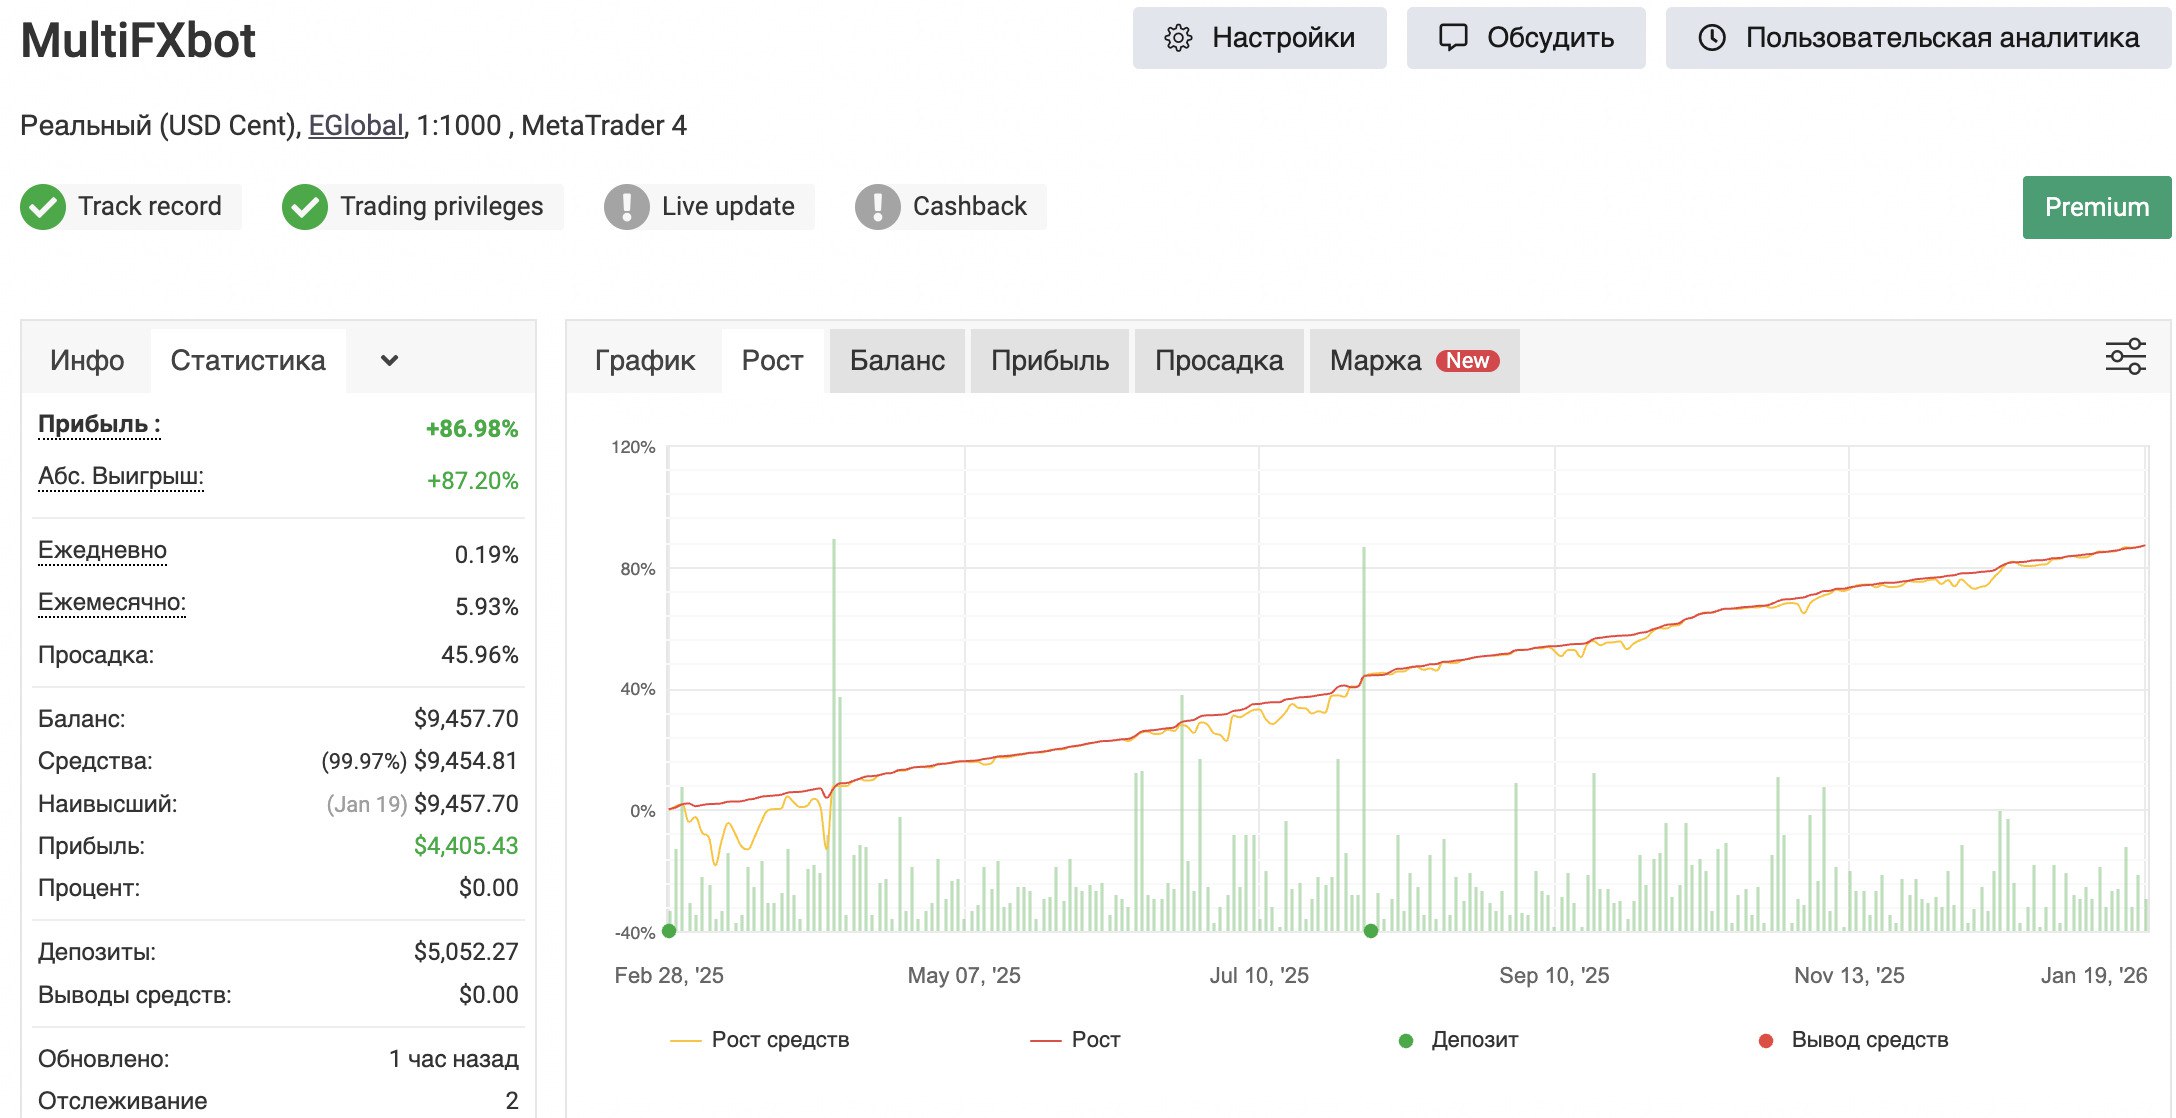
Task: Click the Trading privileges checkmark icon
Action: [305, 207]
